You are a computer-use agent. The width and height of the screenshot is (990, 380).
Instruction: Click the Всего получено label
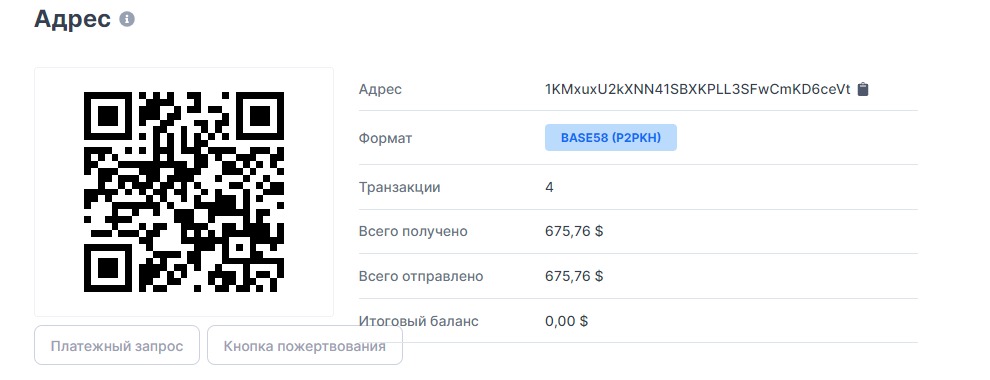pos(413,232)
